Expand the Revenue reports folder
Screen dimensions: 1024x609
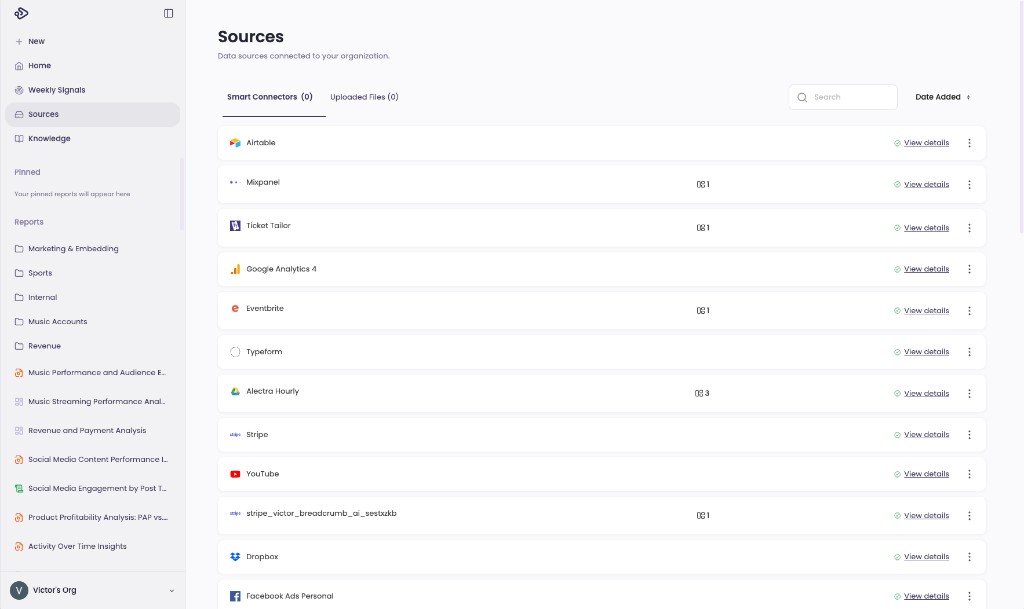pos(38,346)
